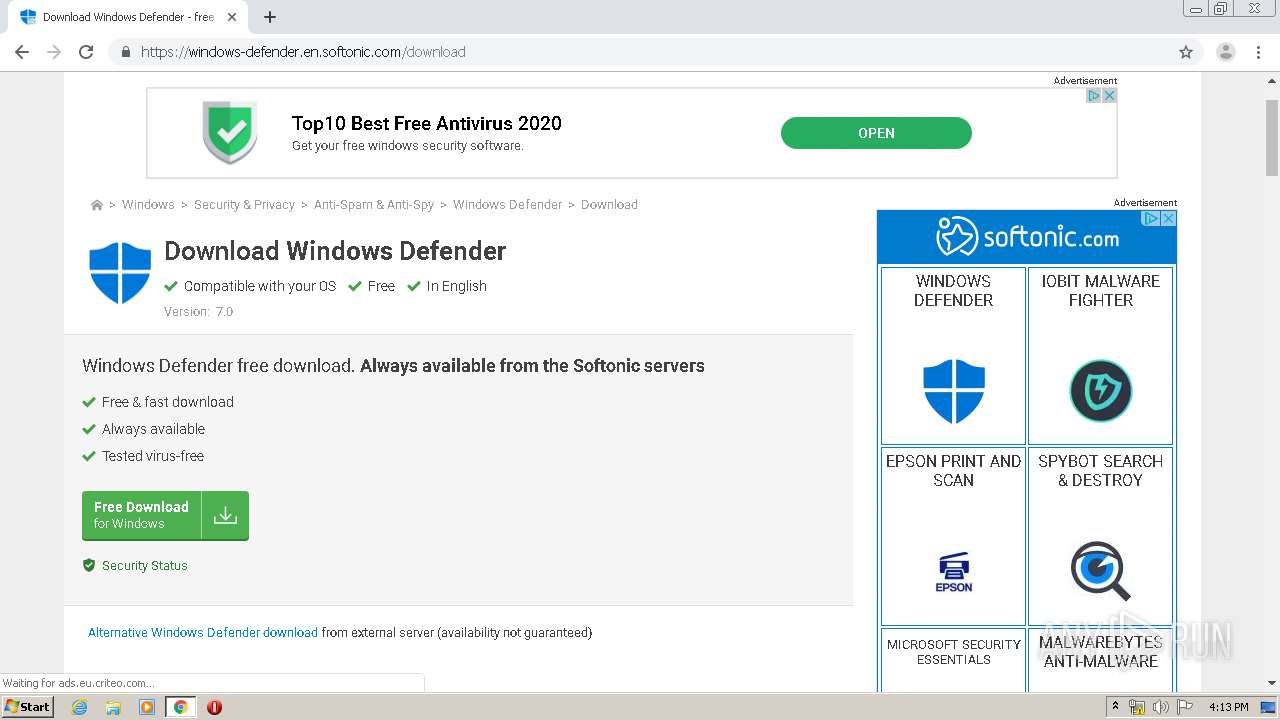Click the red stop-sign taskbar icon

pyautogui.click(x=214, y=707)
